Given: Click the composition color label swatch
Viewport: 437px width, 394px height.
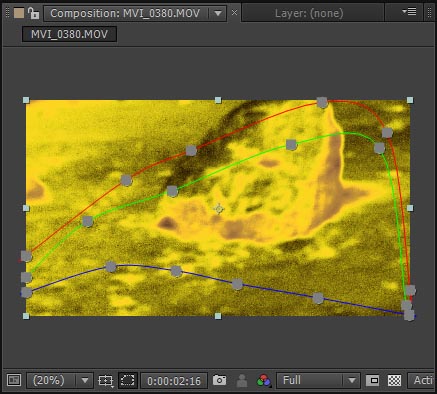Looking at the screenshot, I should [19, 13].
